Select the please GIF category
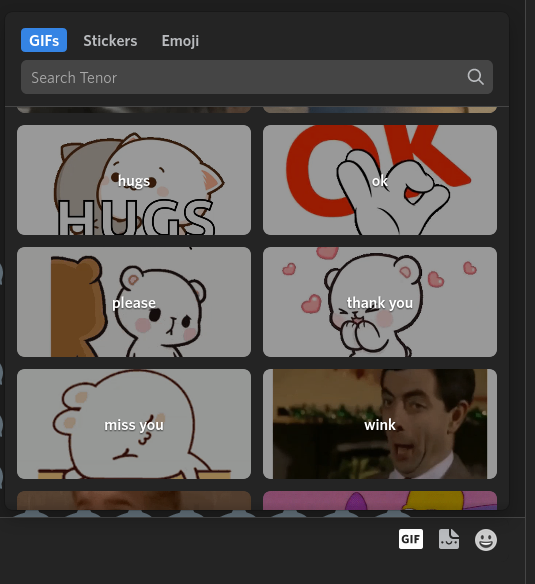 coord(134,302)
